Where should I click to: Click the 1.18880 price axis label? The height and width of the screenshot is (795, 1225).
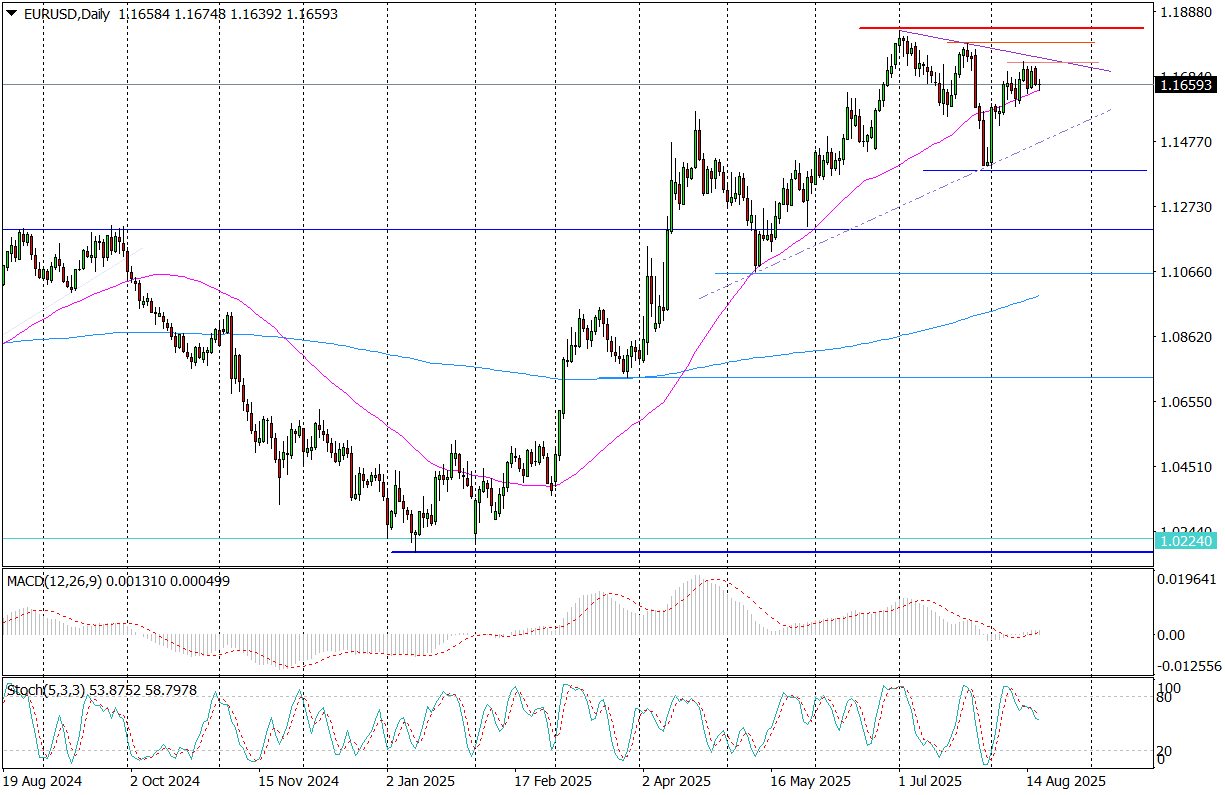1184,13
